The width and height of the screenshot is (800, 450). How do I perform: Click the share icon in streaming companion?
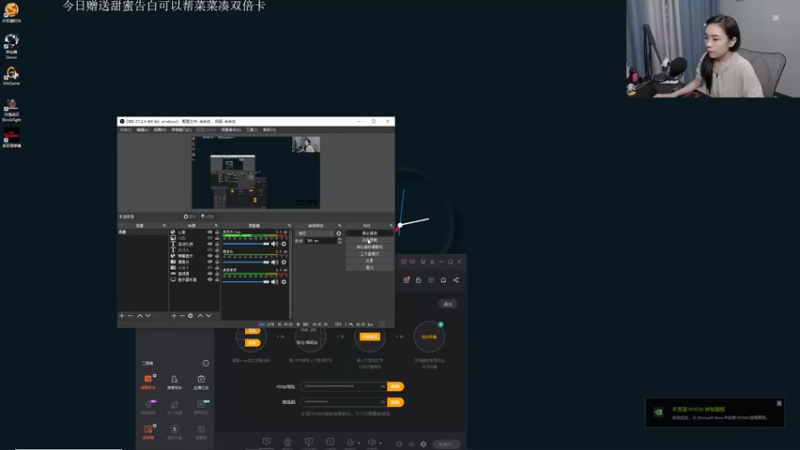click(x=456, y=280)
